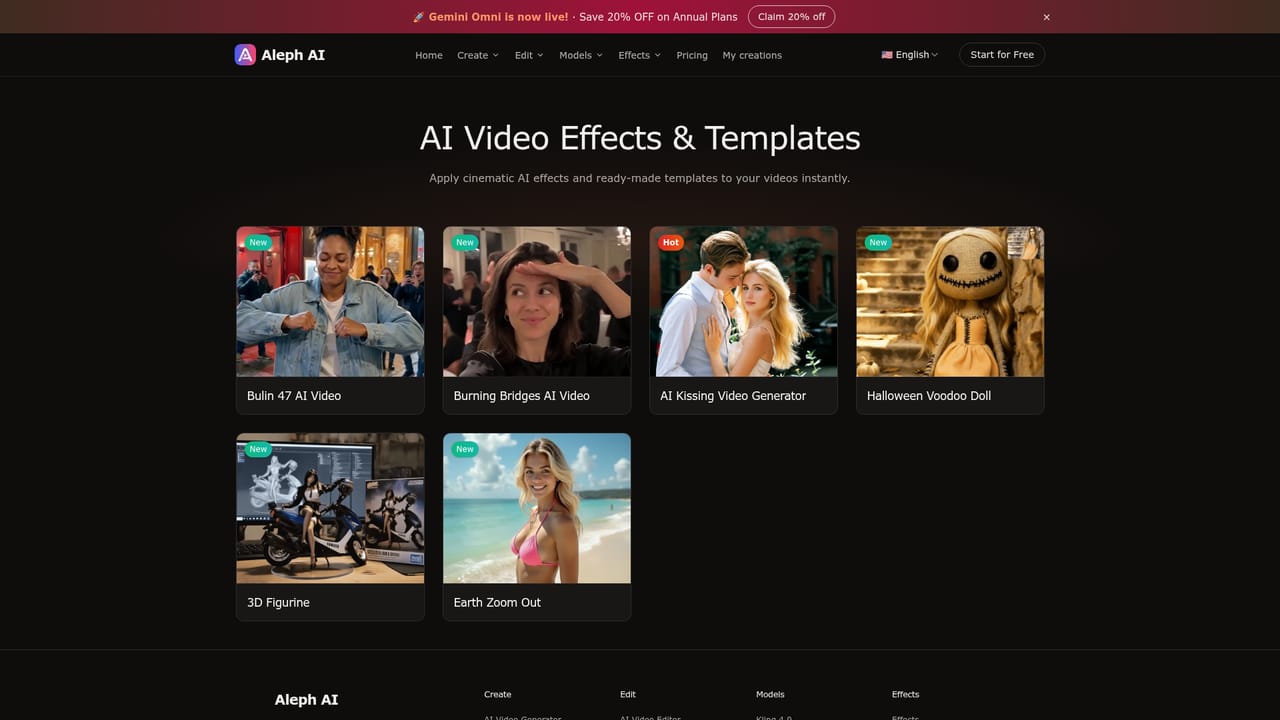Open the Pricing page
The width and height of the screenshot is (1280, 720).
pyautogui.click(x=692, y=55)
